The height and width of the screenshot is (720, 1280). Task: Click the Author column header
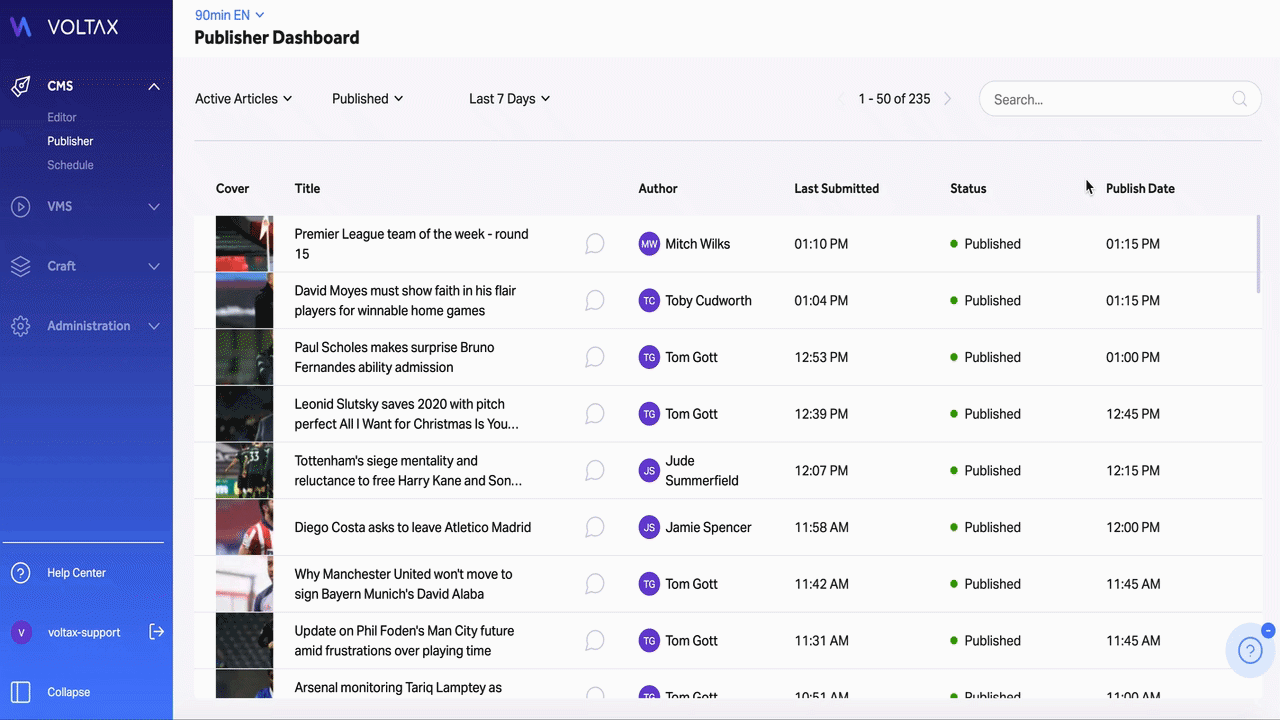[658, 188]
